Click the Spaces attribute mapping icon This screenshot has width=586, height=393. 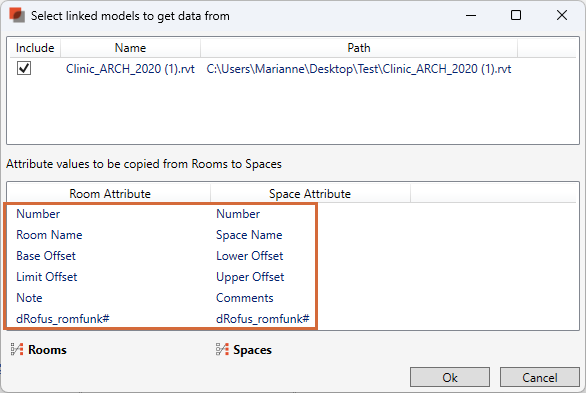click(222, 349)
